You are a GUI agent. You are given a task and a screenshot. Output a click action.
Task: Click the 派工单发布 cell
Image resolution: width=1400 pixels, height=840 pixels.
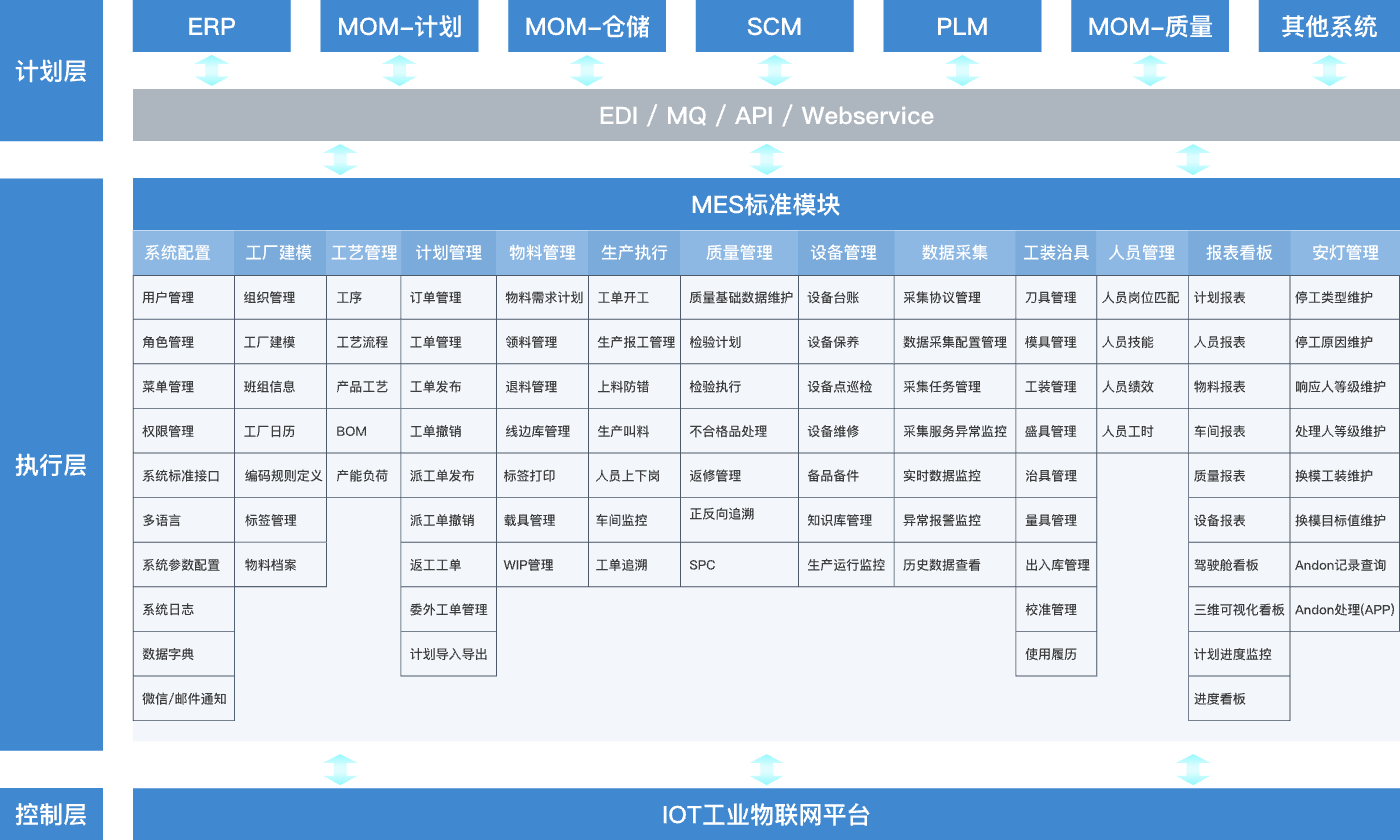click(448, 476)
